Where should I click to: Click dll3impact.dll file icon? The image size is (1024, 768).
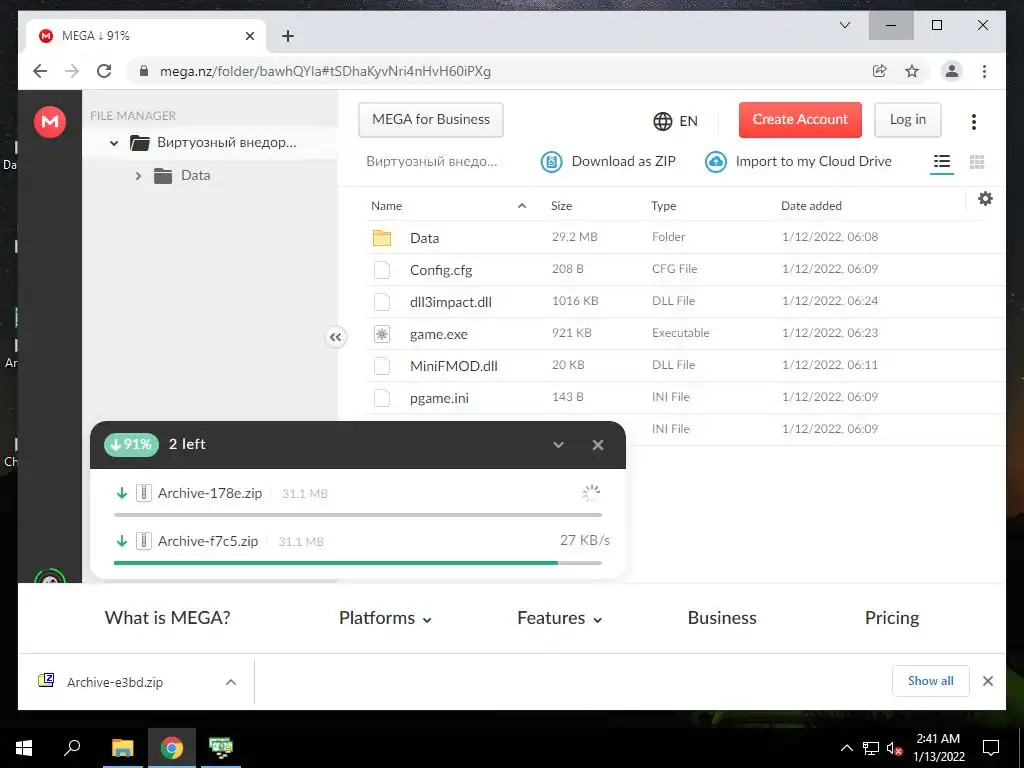pyautogui.click(x=382, y=302)
